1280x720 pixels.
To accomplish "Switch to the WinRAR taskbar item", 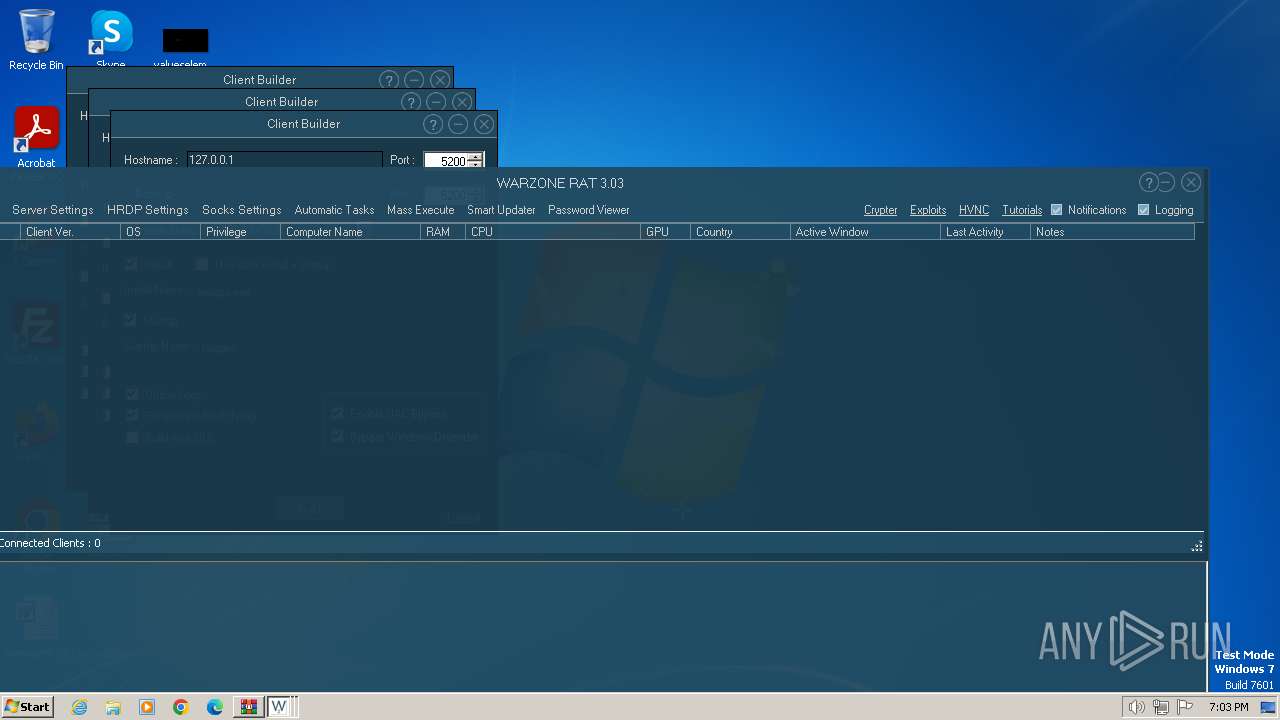I will coord(248,707).
